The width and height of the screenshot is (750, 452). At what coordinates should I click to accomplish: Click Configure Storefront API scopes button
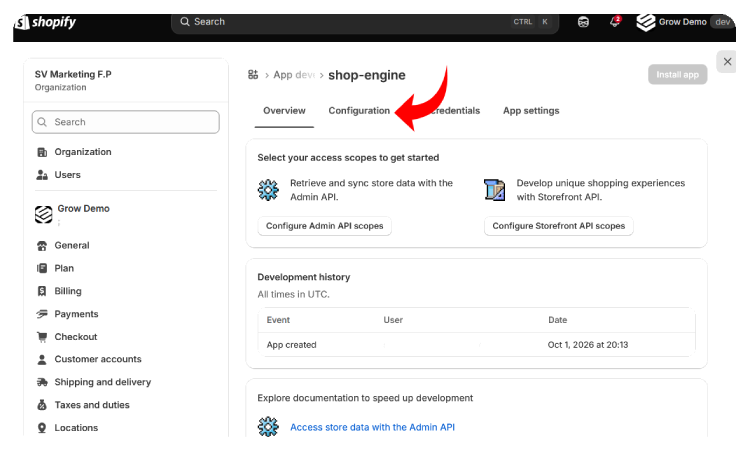tap(559, 226)
